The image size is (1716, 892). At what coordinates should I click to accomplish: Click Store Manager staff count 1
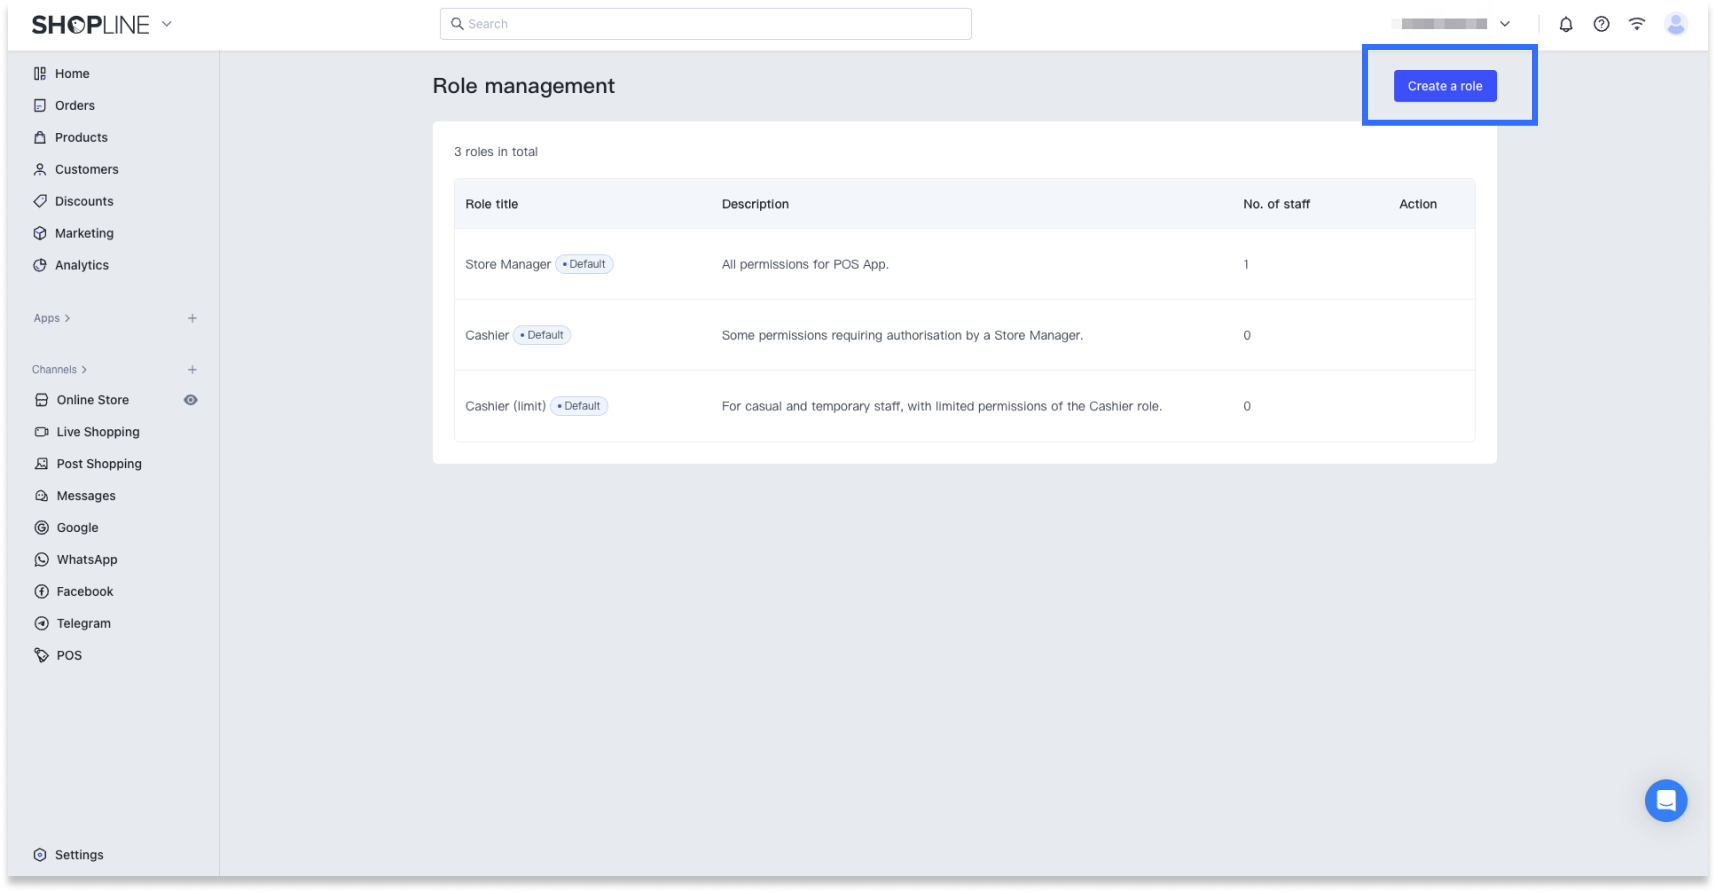[1246, 265]
